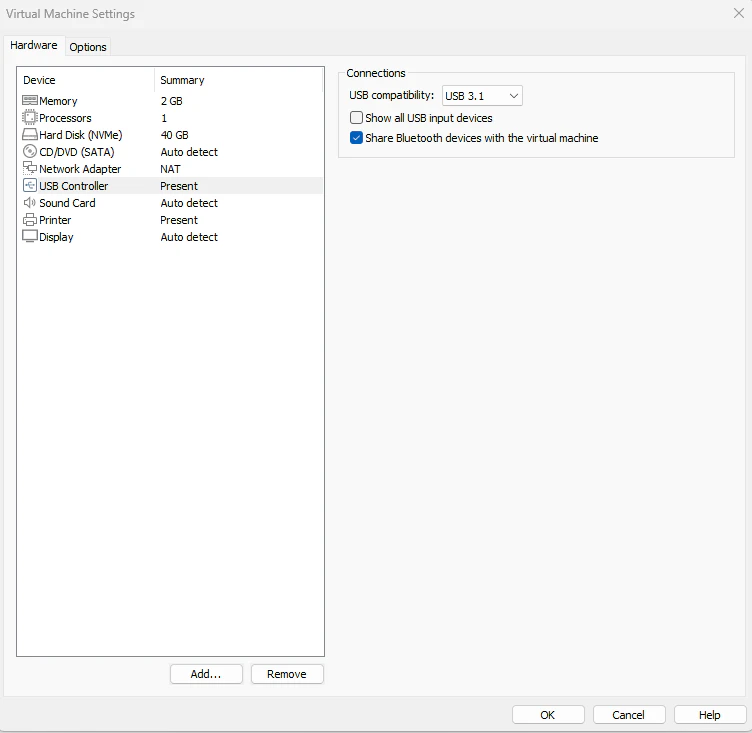Click the Auto detect summary for Sound Card

[189, 203]
